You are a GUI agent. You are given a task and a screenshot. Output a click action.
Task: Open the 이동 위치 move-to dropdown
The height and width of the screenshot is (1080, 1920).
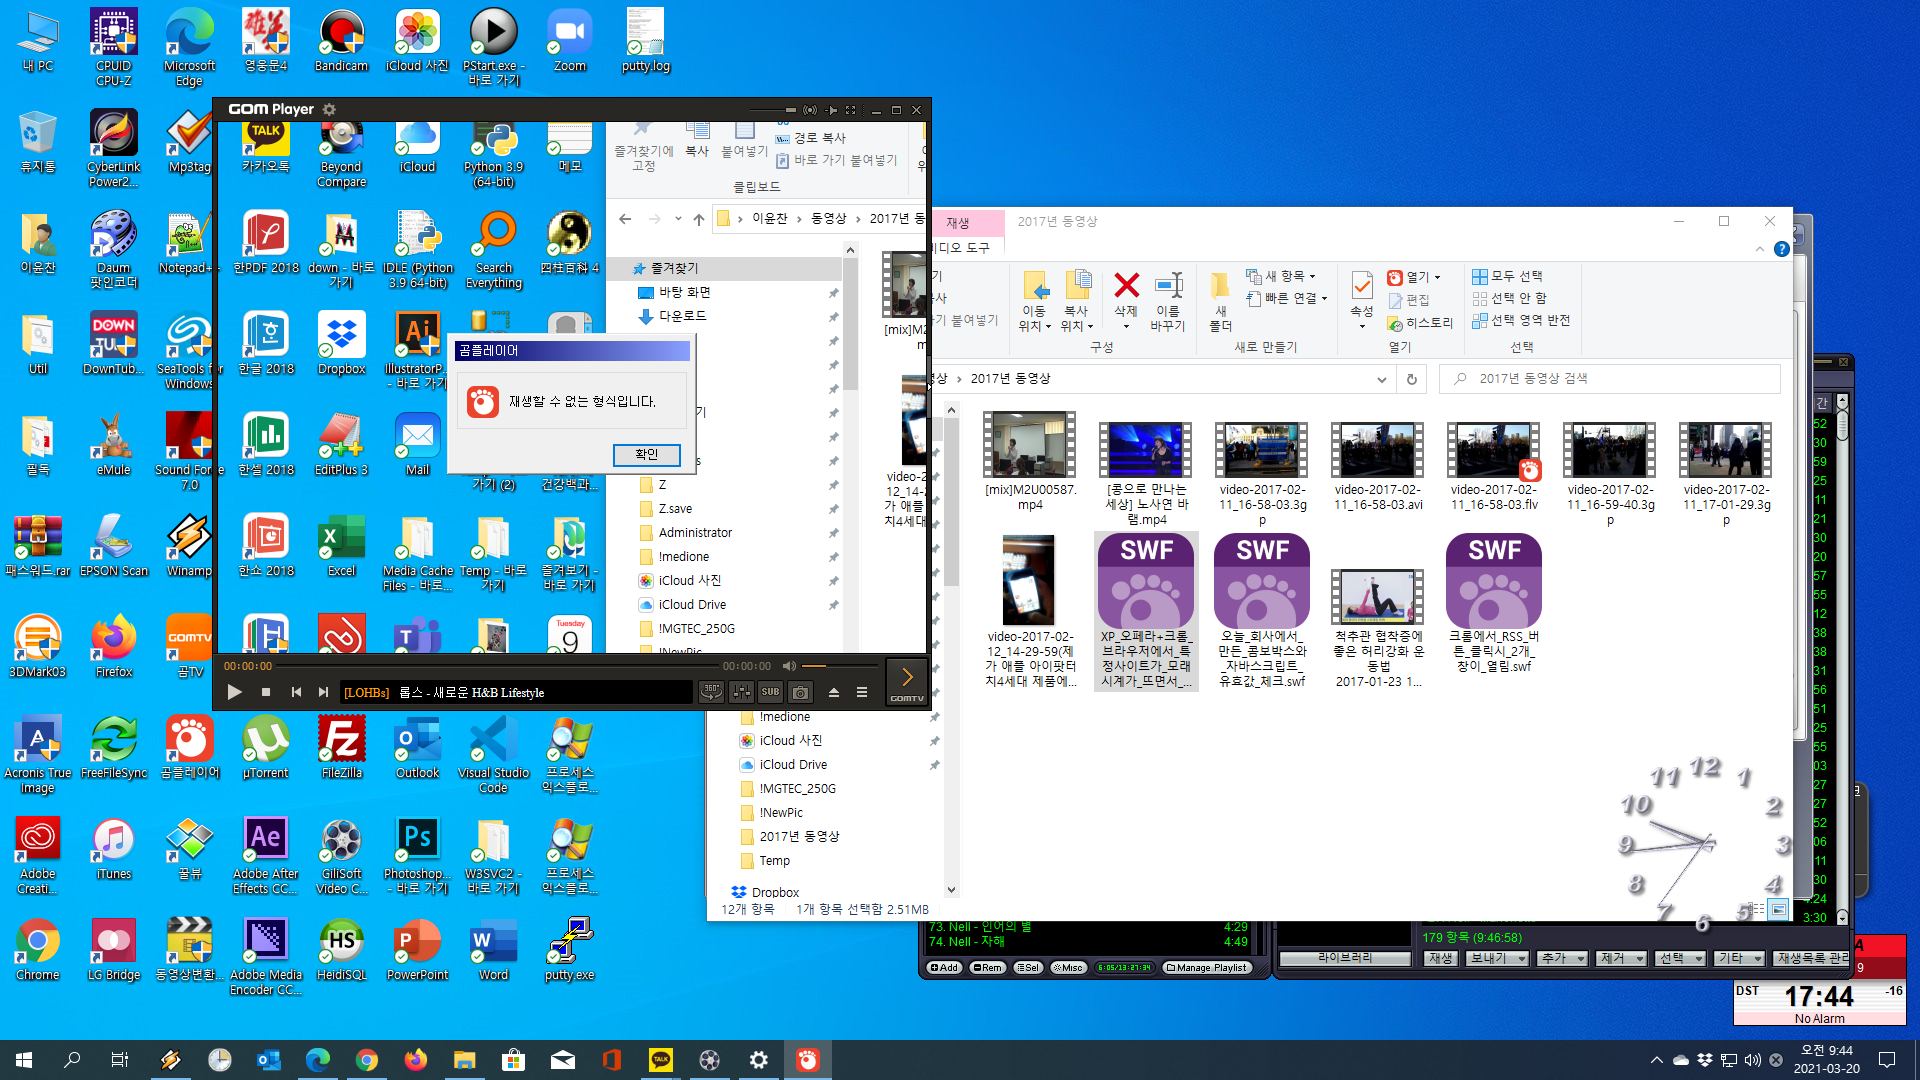coord(1034,302)
